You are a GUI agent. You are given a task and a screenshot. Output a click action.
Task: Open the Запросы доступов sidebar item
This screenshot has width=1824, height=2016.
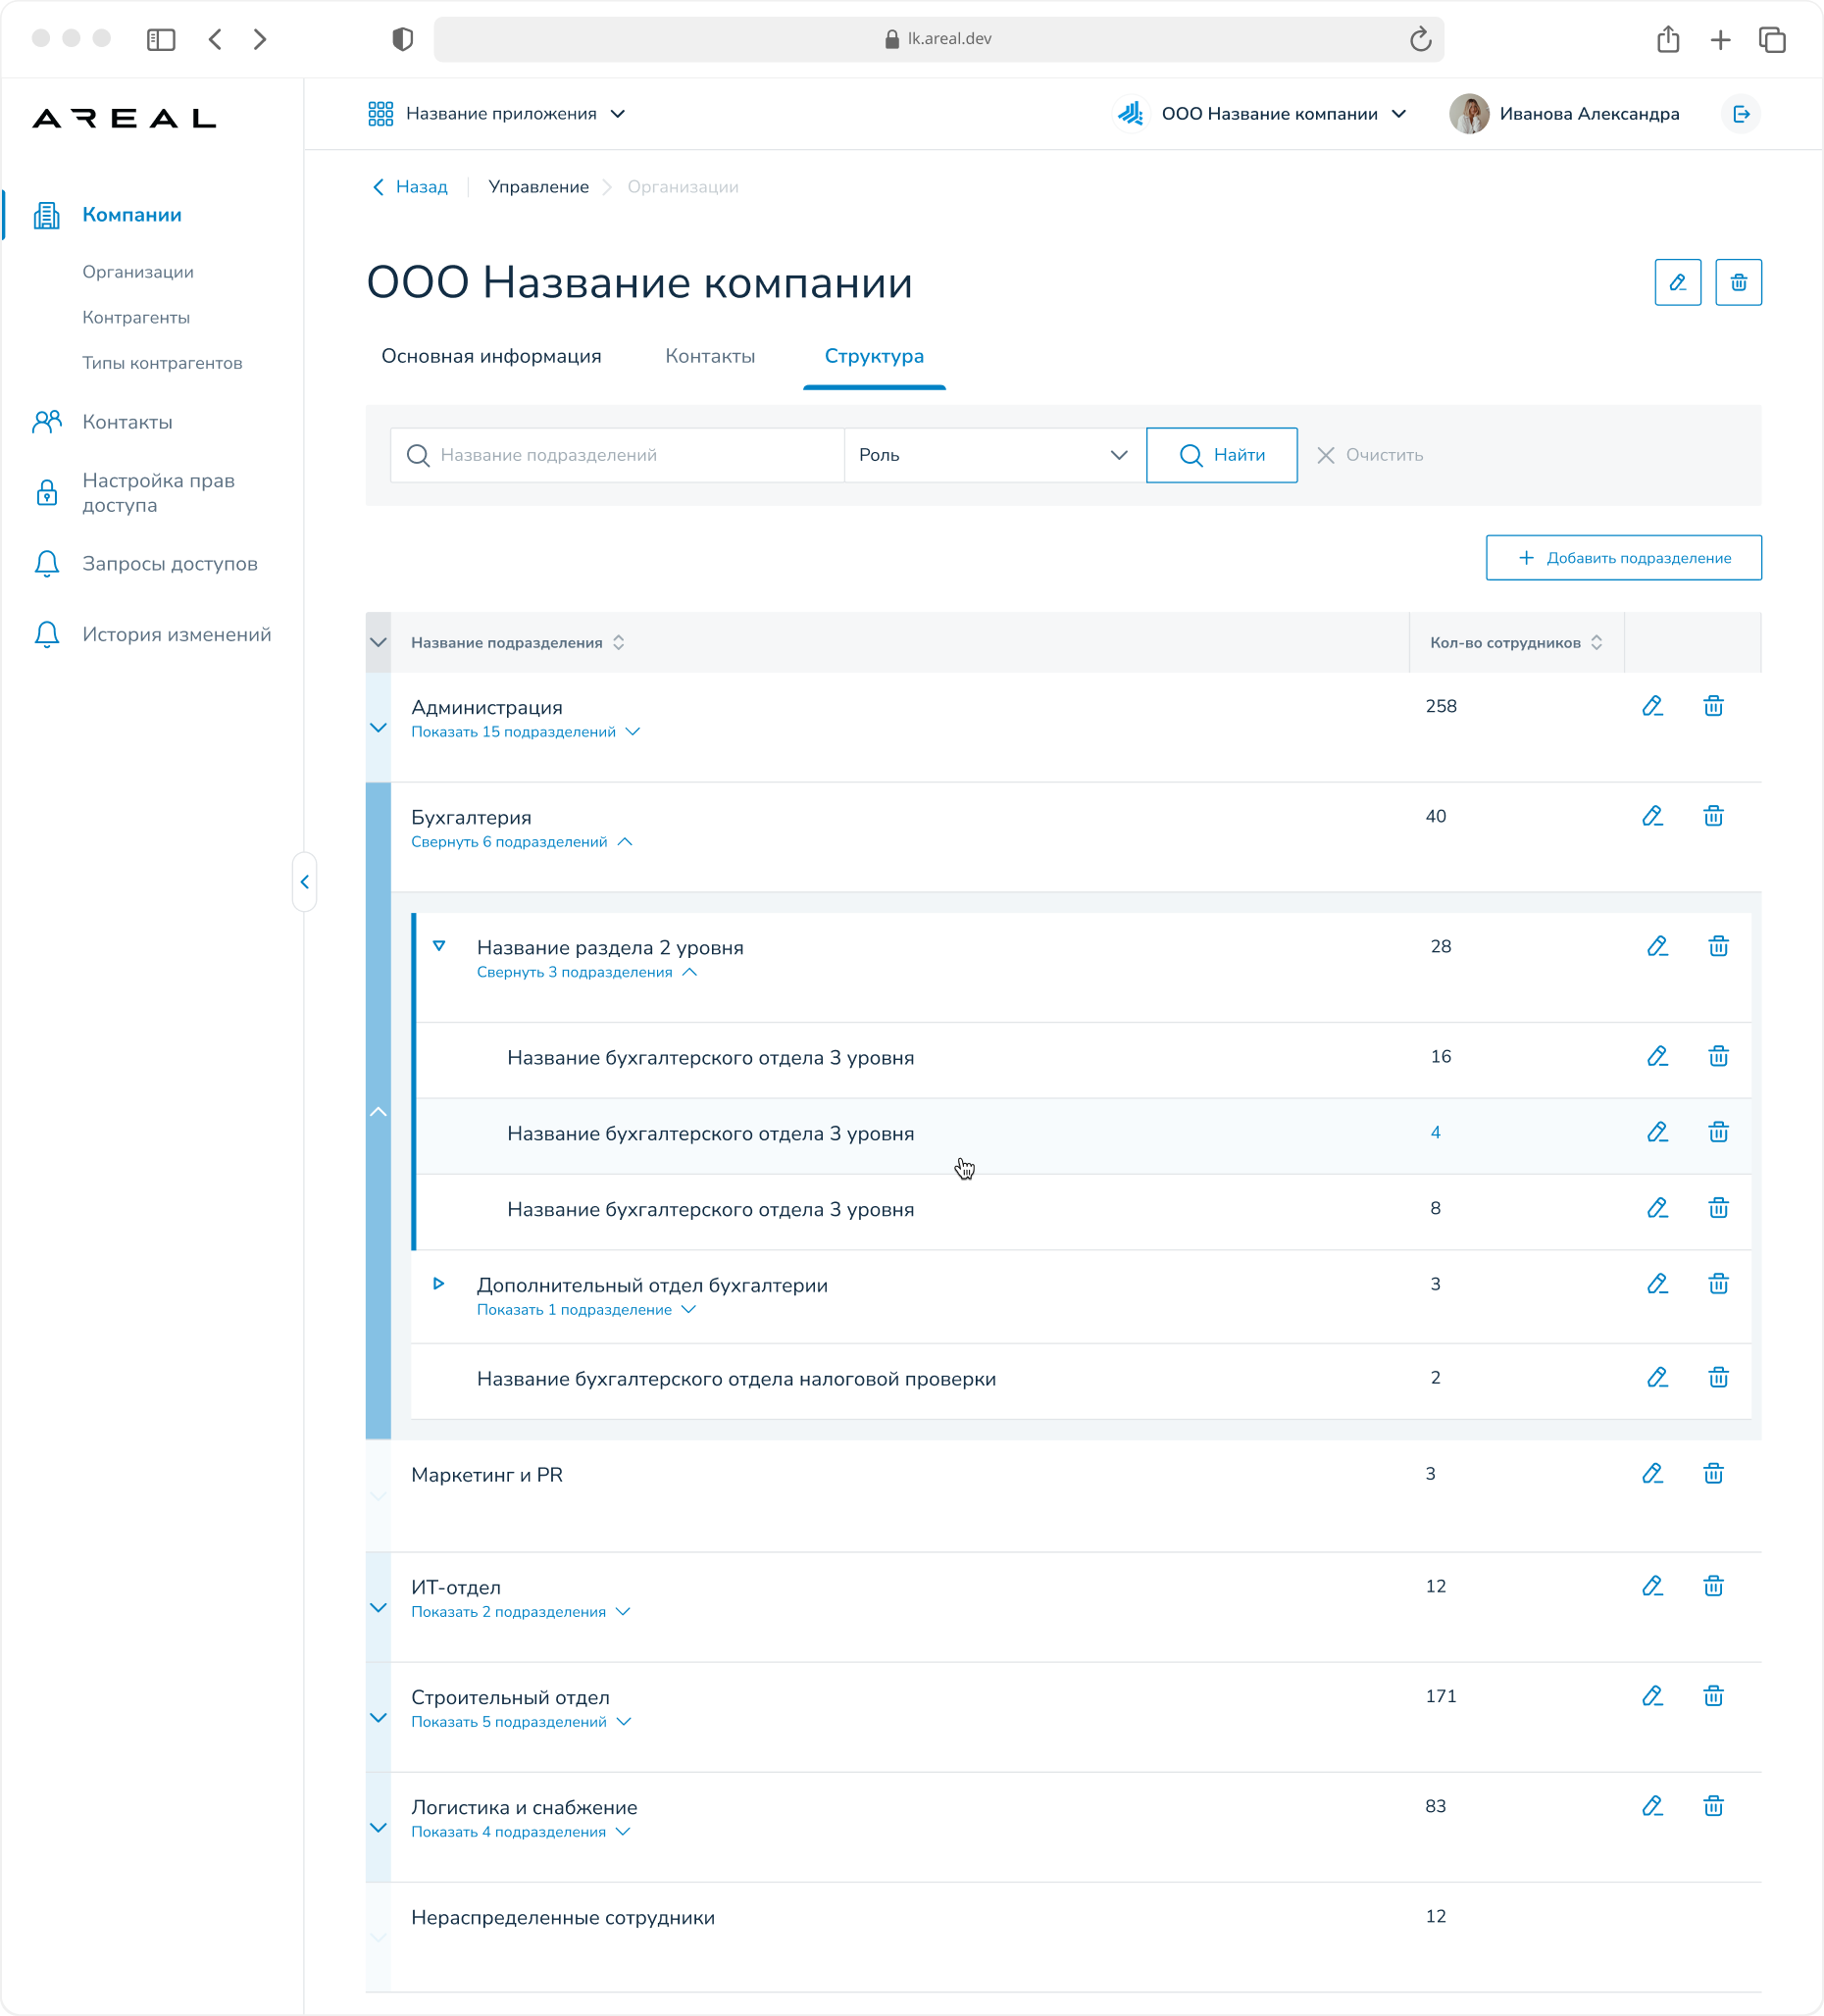point(170,564)
